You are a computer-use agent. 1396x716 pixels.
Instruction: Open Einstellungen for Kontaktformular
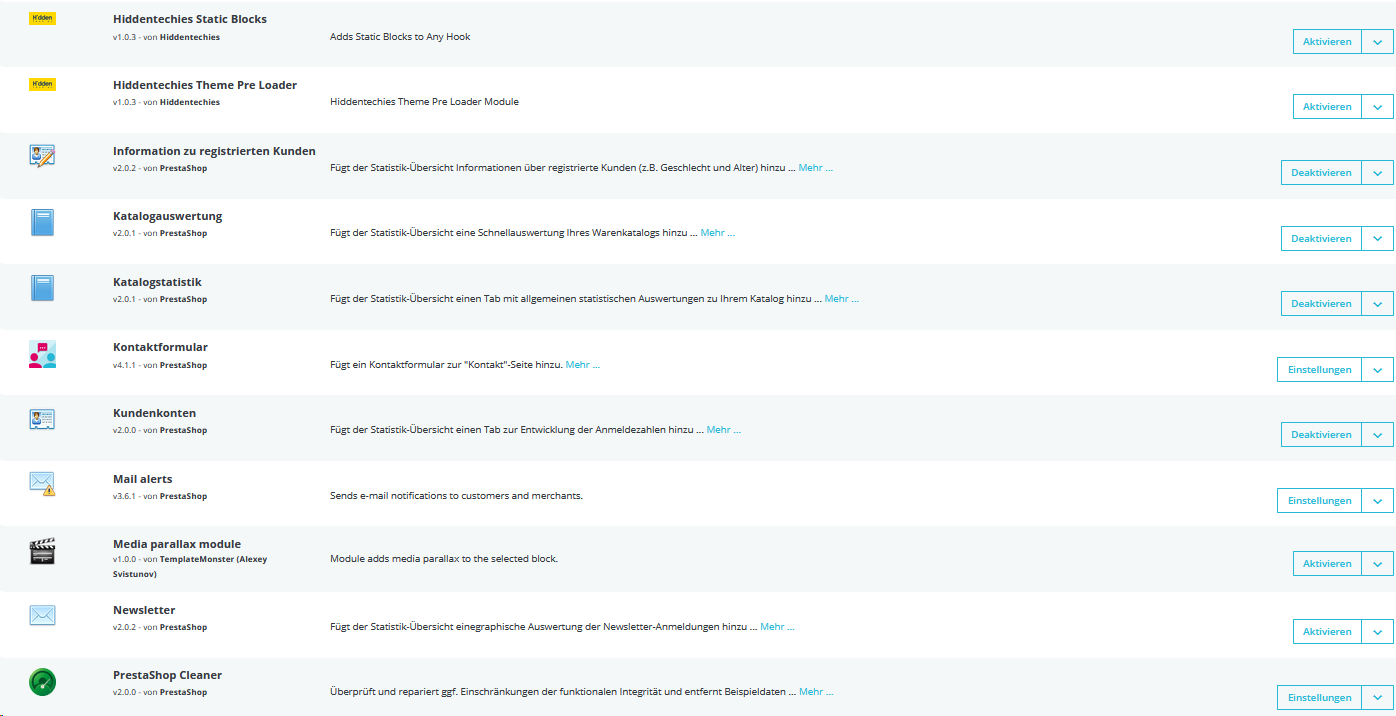tap(1319, 370)
